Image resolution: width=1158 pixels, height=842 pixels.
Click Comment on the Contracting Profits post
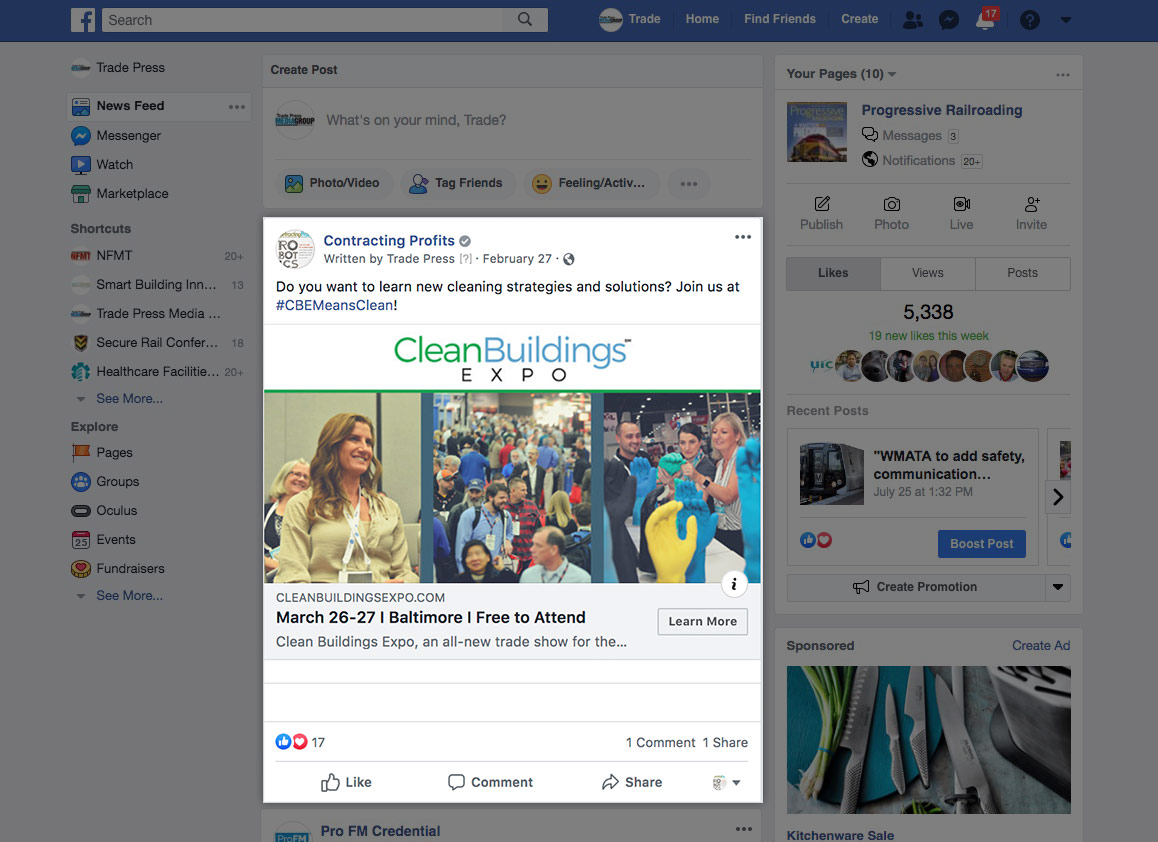[490, 782]
